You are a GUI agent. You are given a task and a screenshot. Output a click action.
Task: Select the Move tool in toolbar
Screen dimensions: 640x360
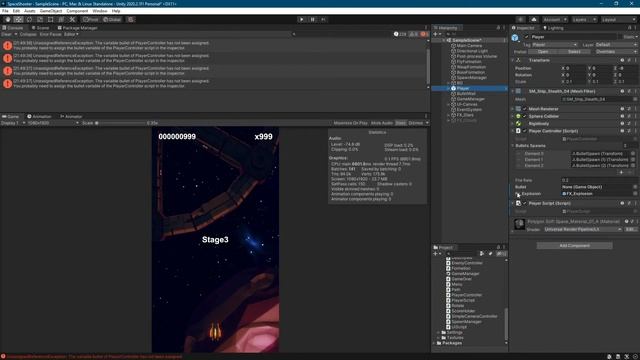pos(18,19)
